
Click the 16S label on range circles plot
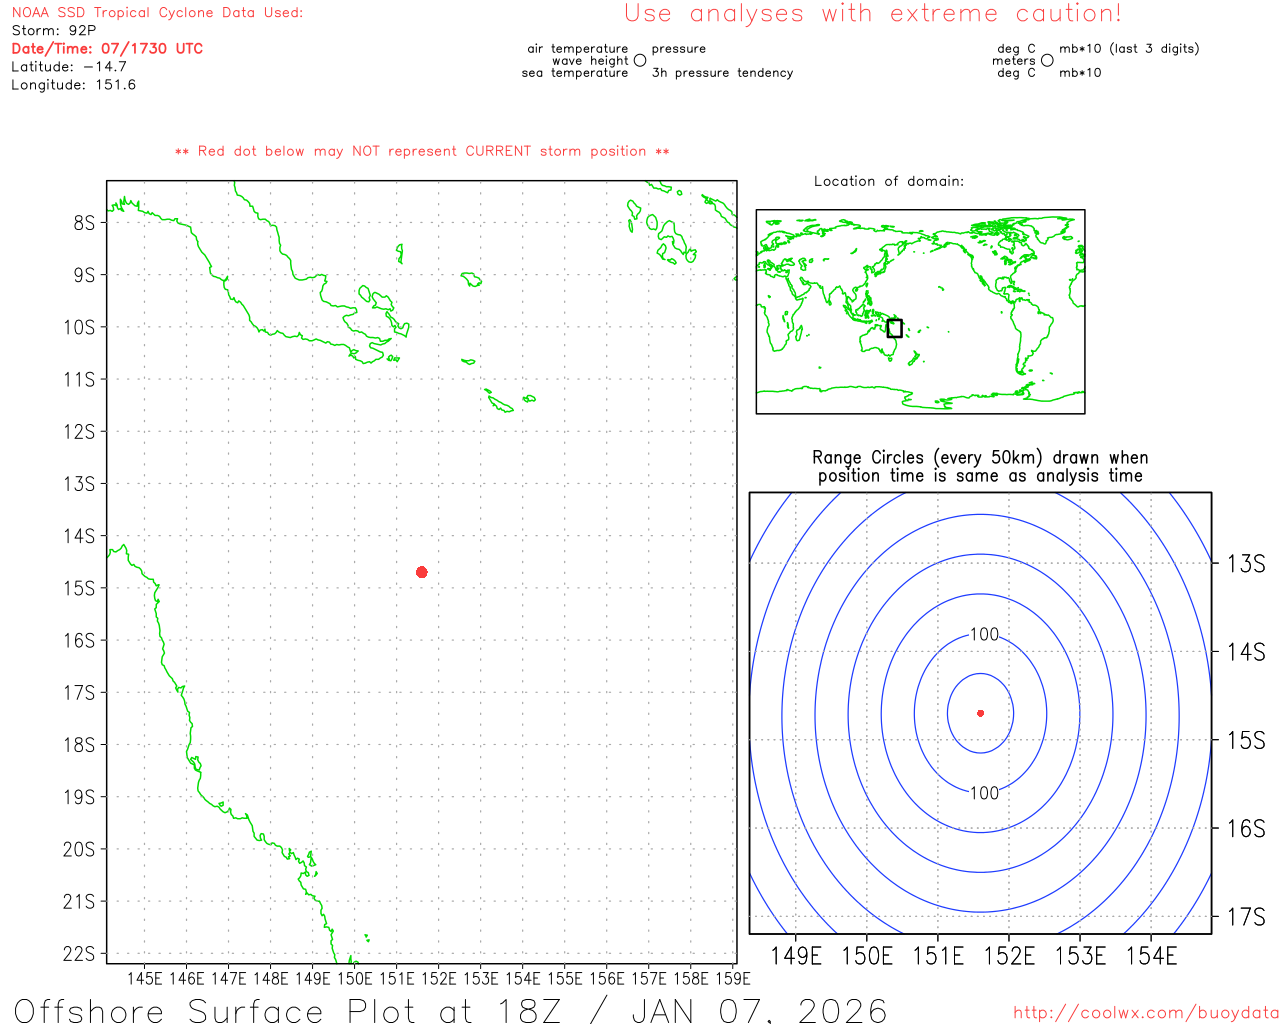[1246, 828]
